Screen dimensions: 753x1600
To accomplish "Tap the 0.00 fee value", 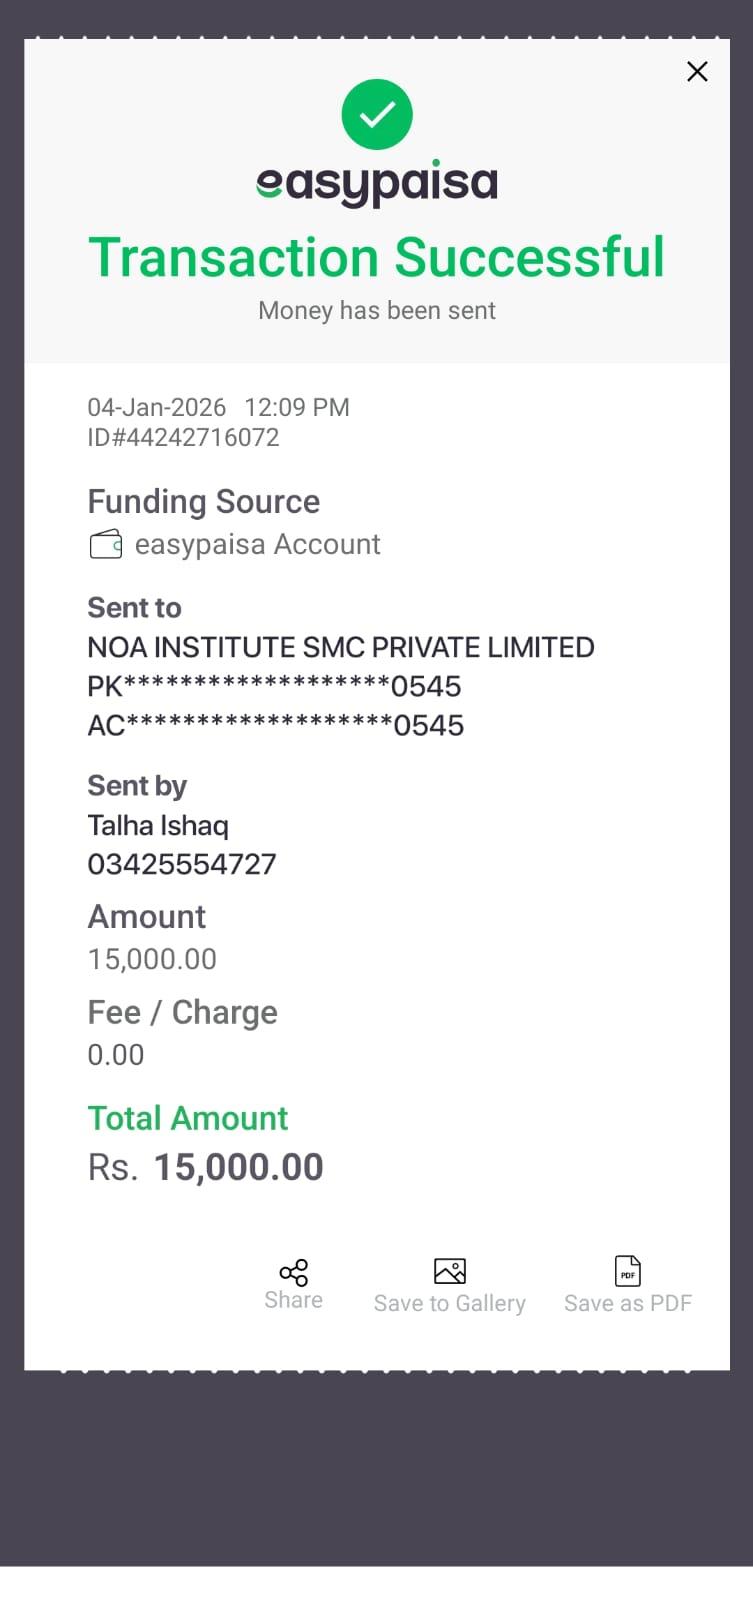I will pyautogui.click(x=116, y=1055).
